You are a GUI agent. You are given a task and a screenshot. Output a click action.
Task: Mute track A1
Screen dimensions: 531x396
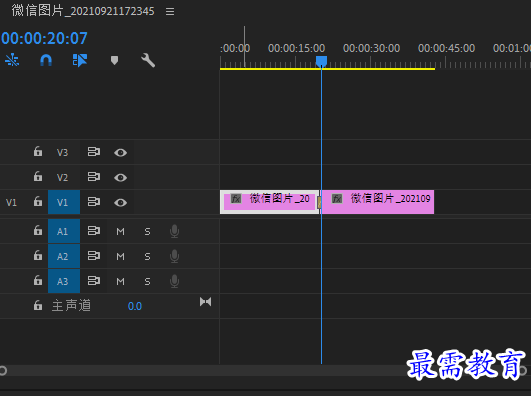121,232
